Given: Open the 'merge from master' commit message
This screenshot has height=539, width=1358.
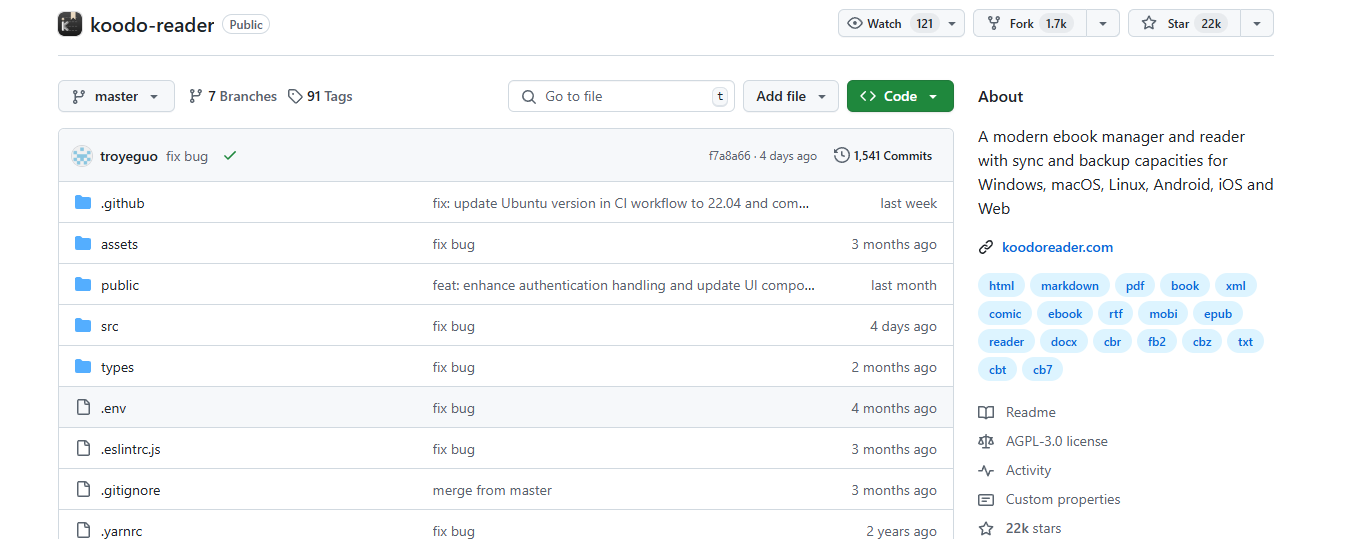Looking at the screenshot, I should [492, 490].
